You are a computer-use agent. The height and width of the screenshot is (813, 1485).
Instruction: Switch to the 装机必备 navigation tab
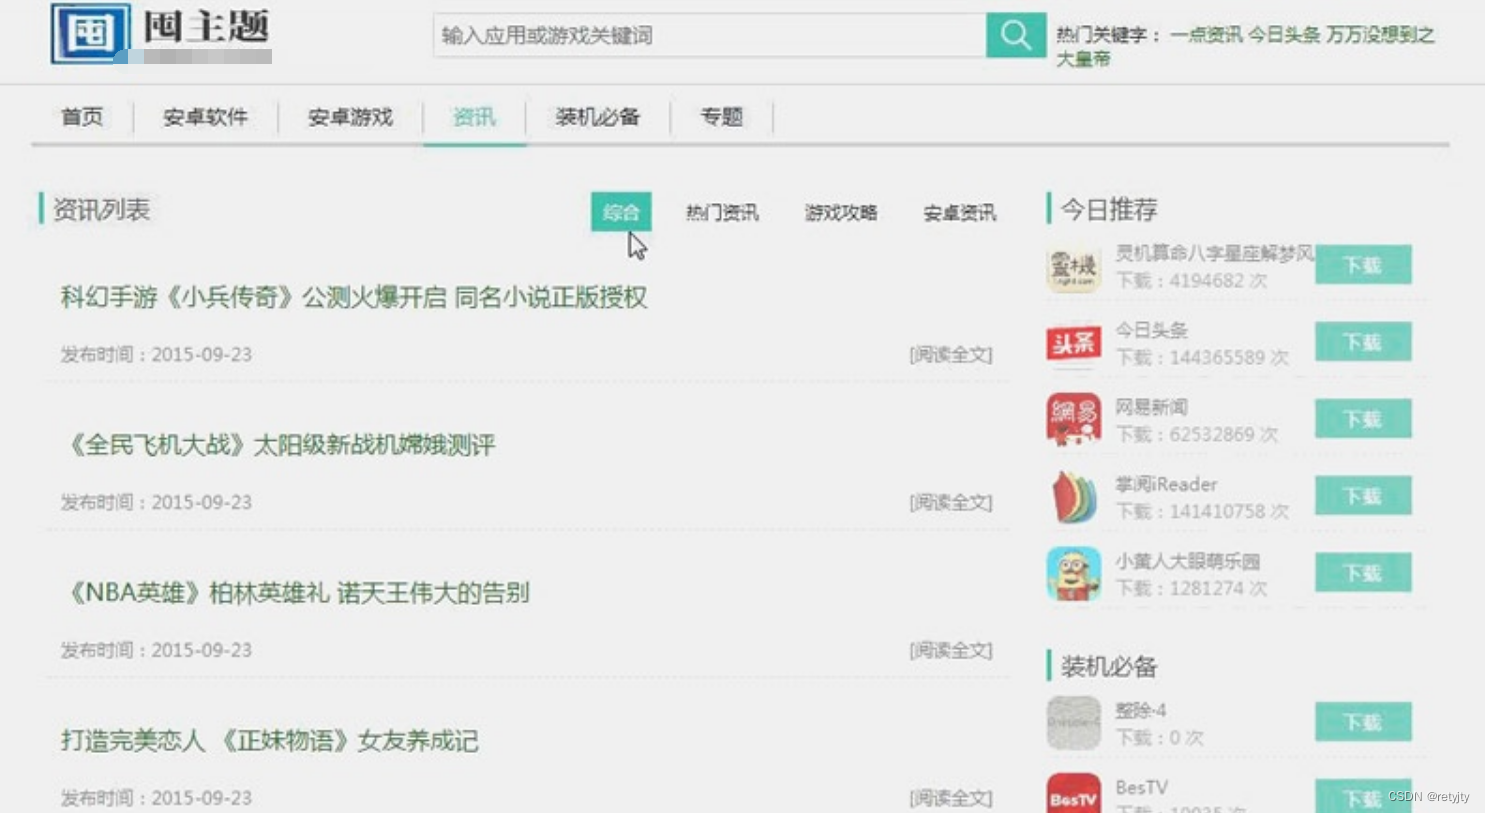point(597,117)
